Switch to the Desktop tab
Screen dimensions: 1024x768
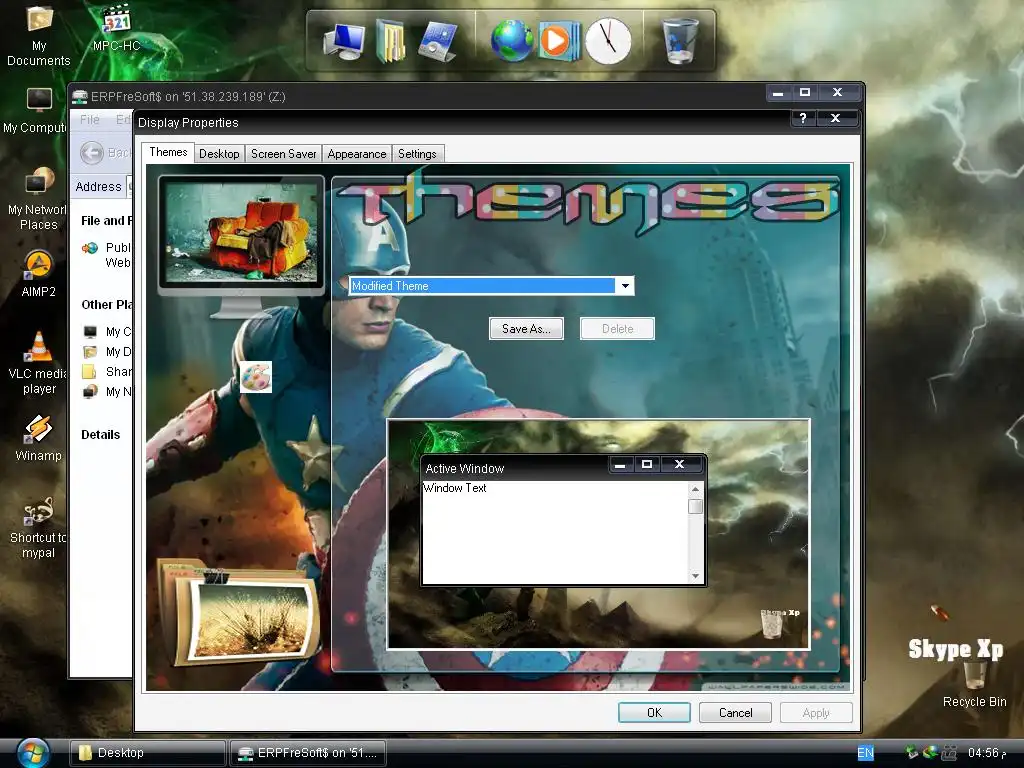(219, 153)
